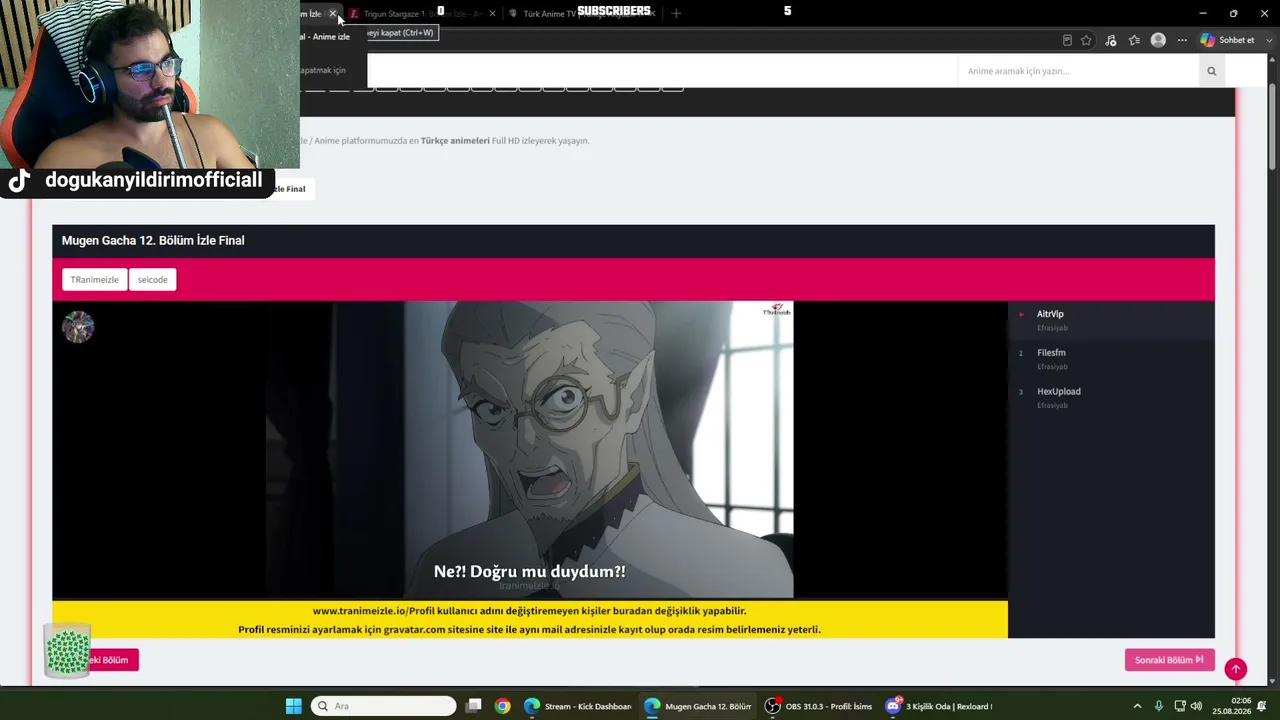
Task: Switch to OBS 31.0.3 taskbar window
Action: [x=818, y=706]
